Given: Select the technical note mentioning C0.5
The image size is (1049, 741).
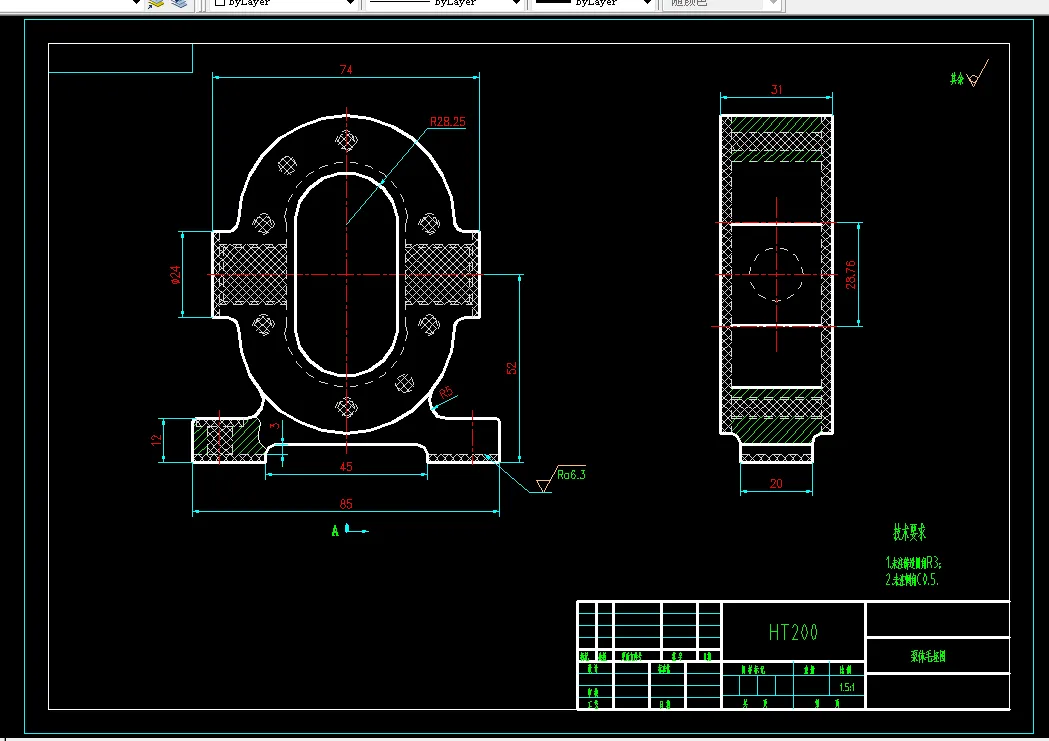Looking at the screenshot, I should click(913, 580).
